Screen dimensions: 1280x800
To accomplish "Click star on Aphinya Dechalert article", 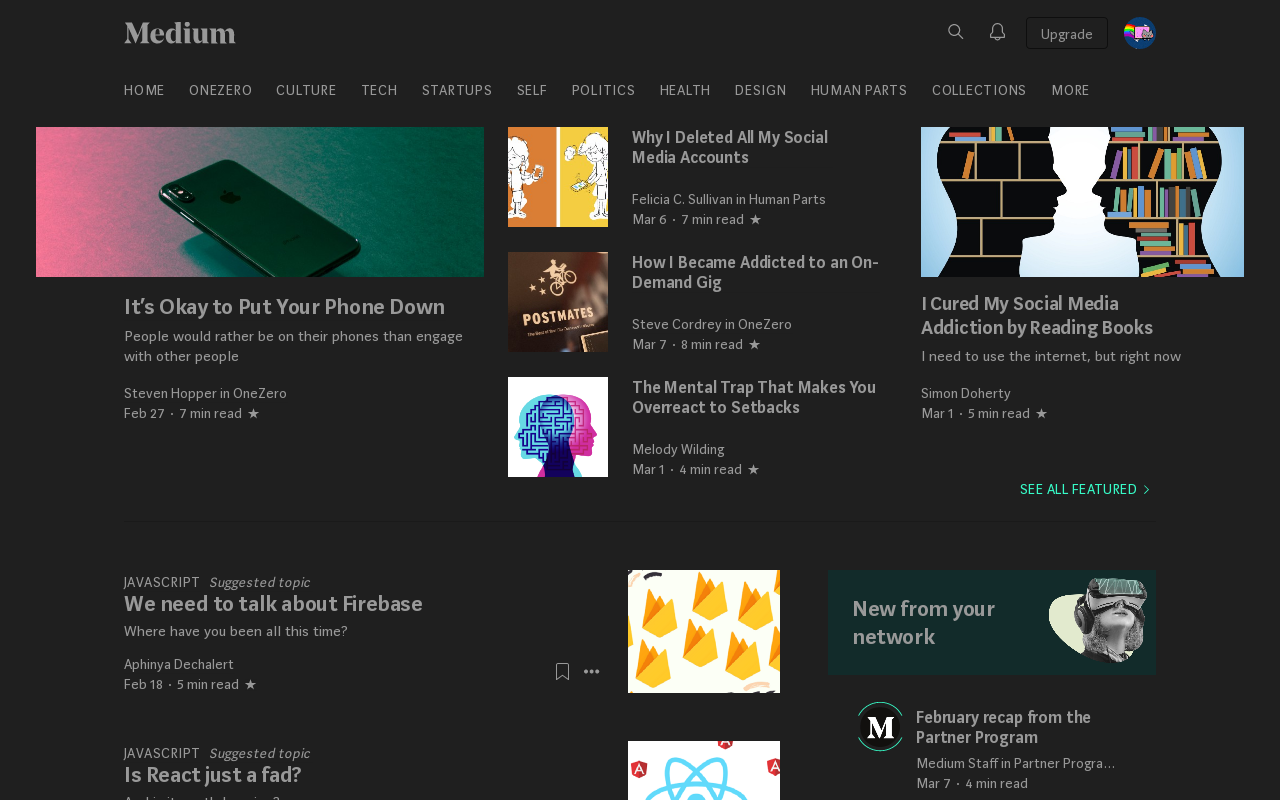I will (x=250, y=684).
